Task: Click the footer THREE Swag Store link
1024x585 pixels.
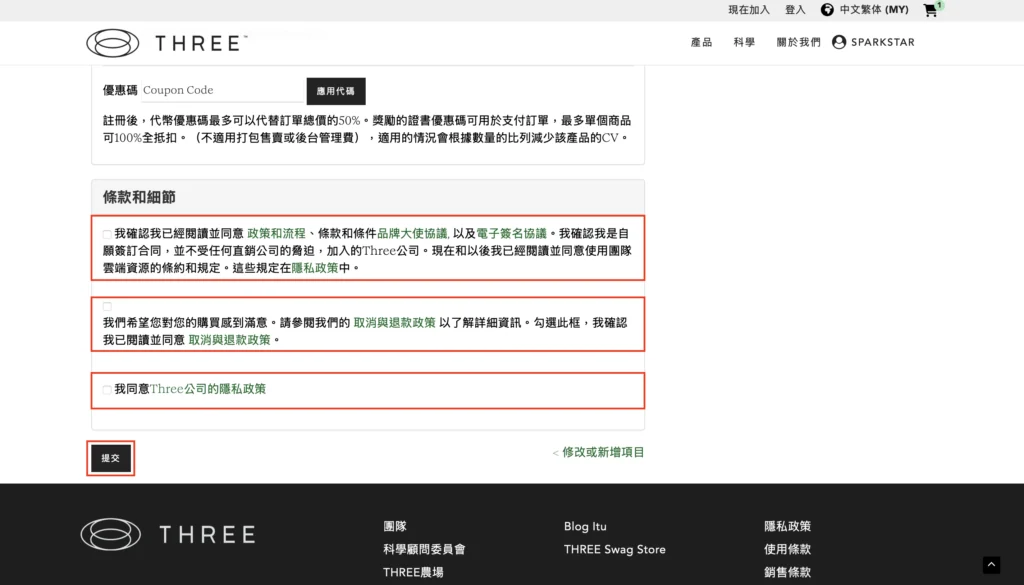Action: point(615,549)
